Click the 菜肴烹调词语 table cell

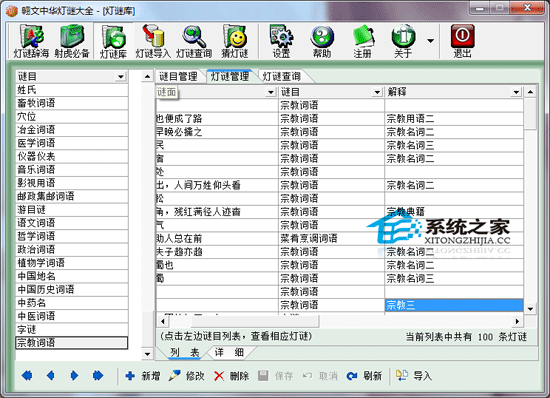[331, 238]
